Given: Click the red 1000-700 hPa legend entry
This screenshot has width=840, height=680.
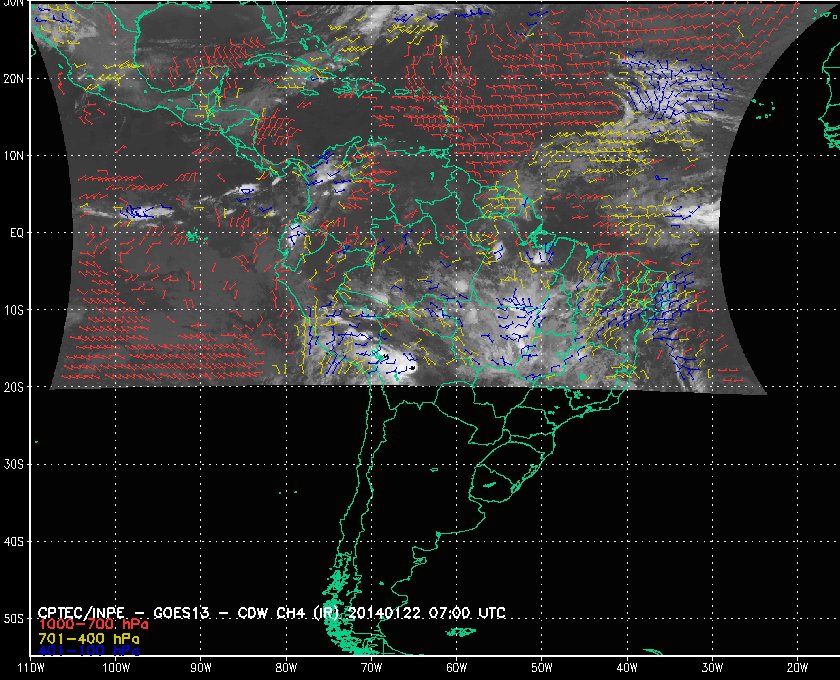Looking at the screenshot, I should pos(93,625).
